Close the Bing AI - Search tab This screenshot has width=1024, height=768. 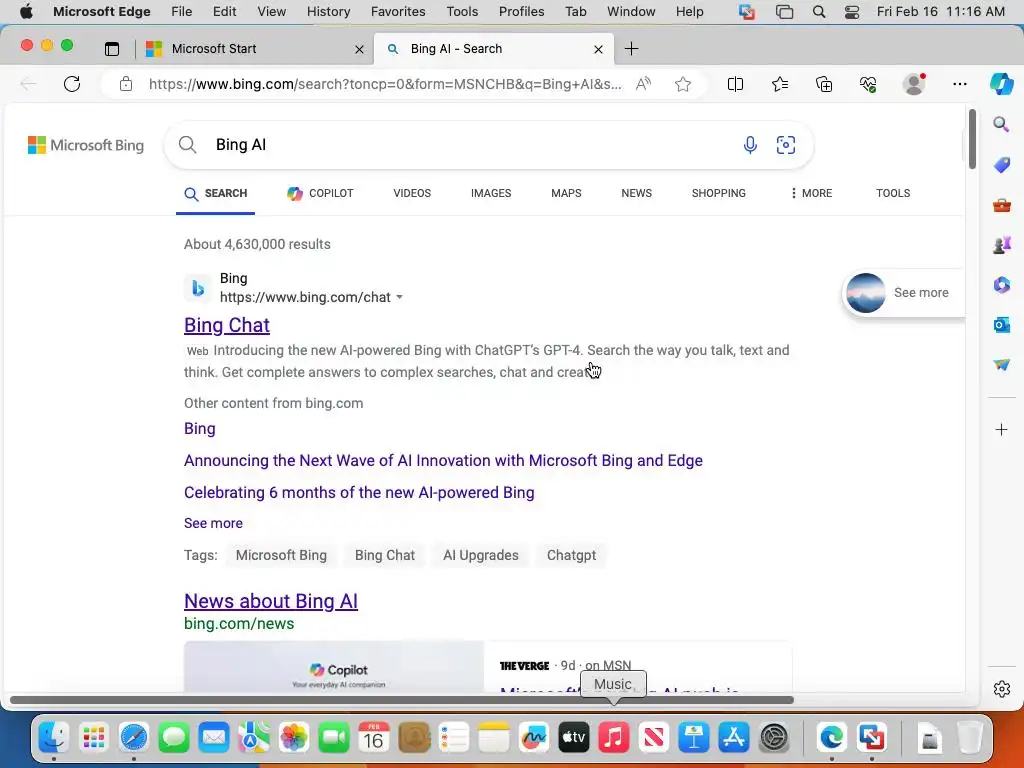(598, 49)
